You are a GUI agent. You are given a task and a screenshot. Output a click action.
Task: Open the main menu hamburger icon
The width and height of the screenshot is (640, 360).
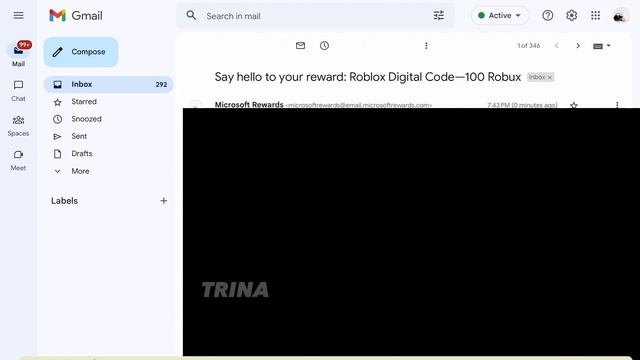click(18, 16)
